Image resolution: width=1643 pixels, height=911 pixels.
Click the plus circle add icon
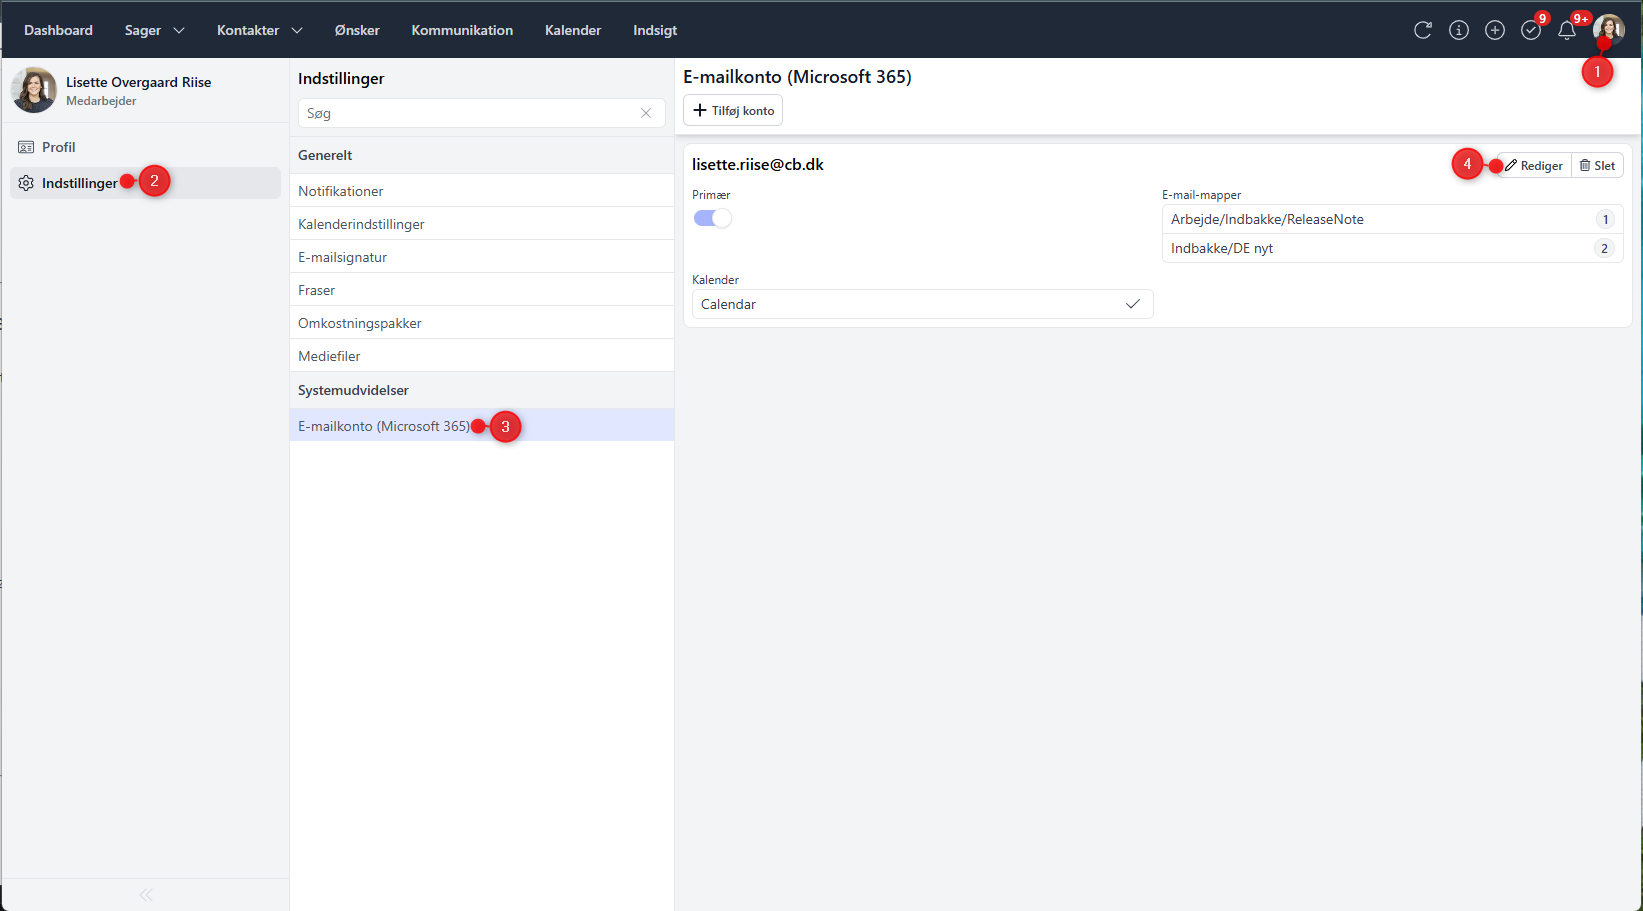tap(1494, 30)
